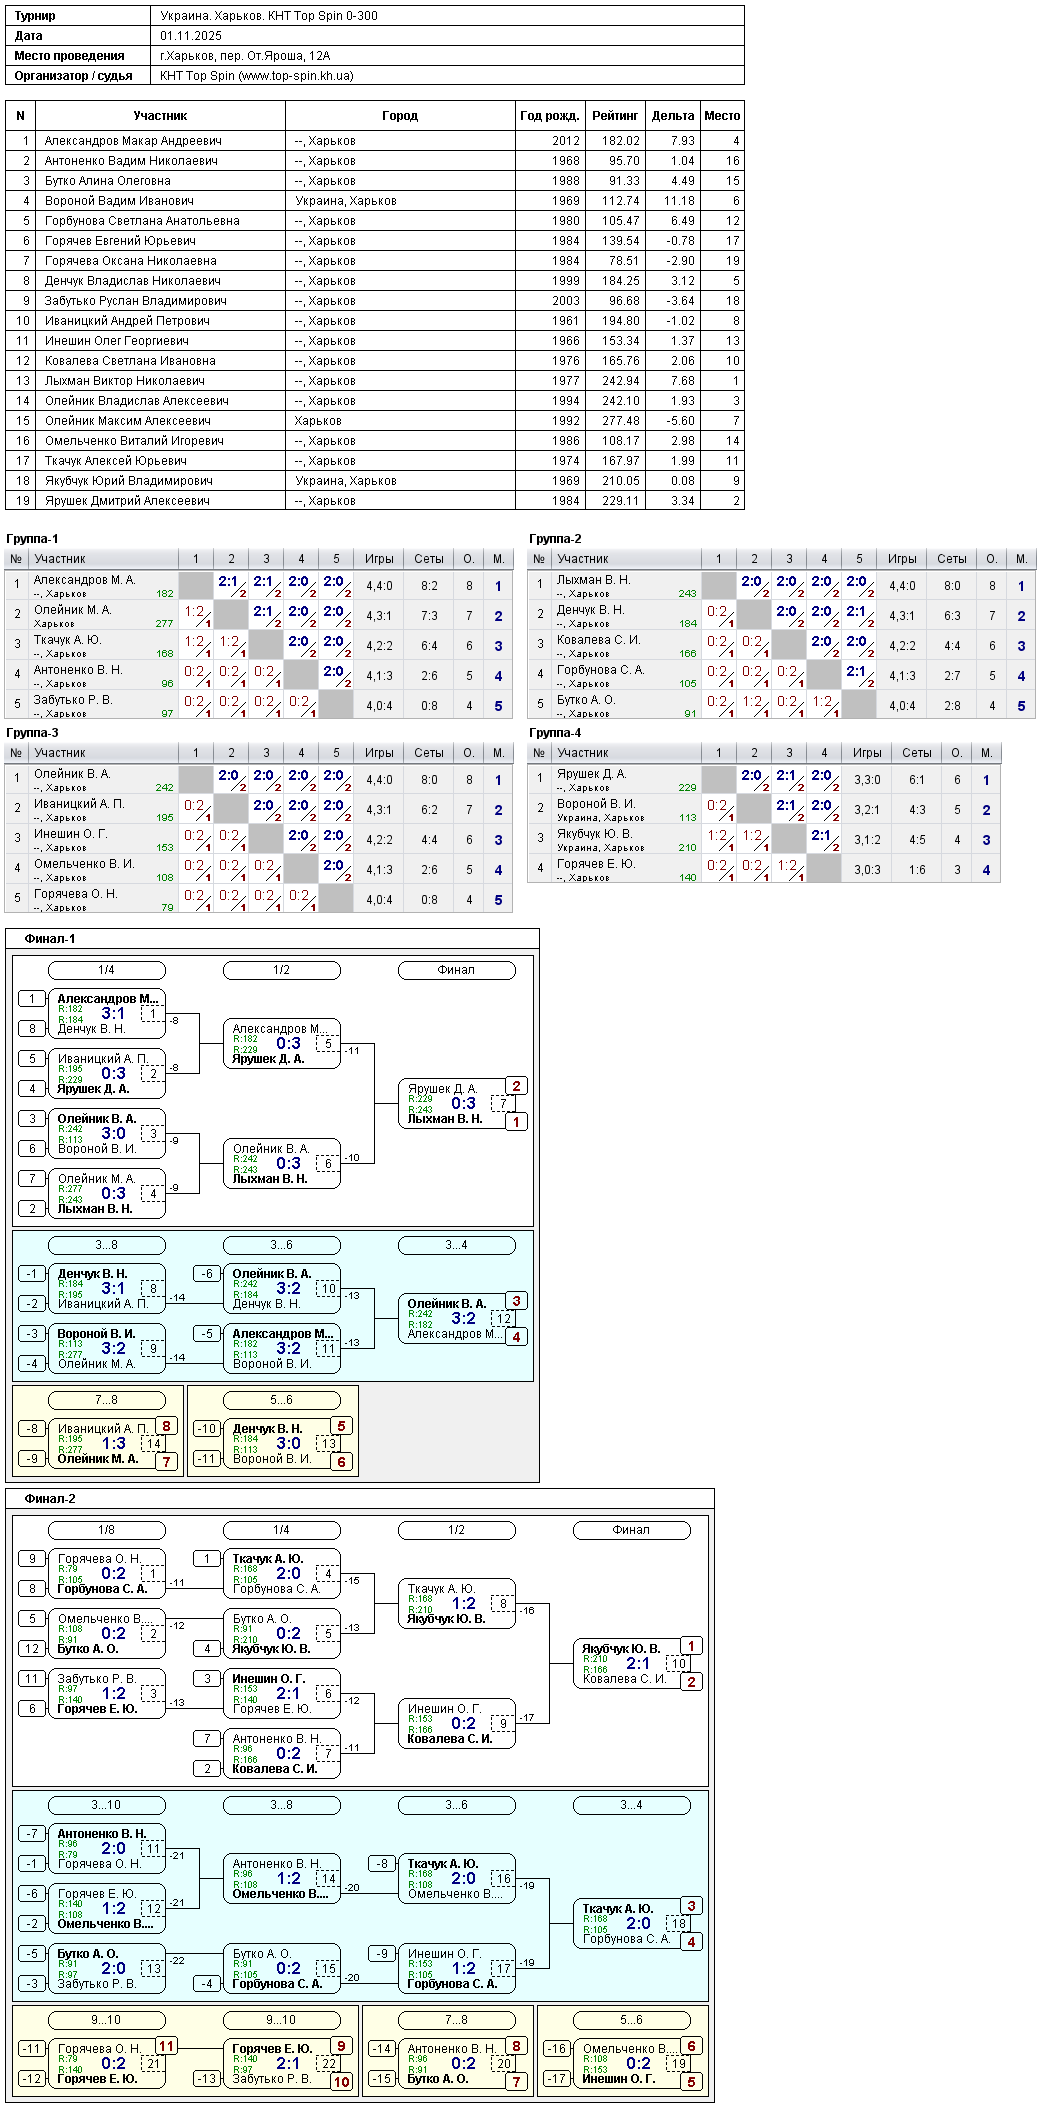This screenshot has height=2108, width=1046.
Task: Select the Дельта column header
Action: [672, 116]
